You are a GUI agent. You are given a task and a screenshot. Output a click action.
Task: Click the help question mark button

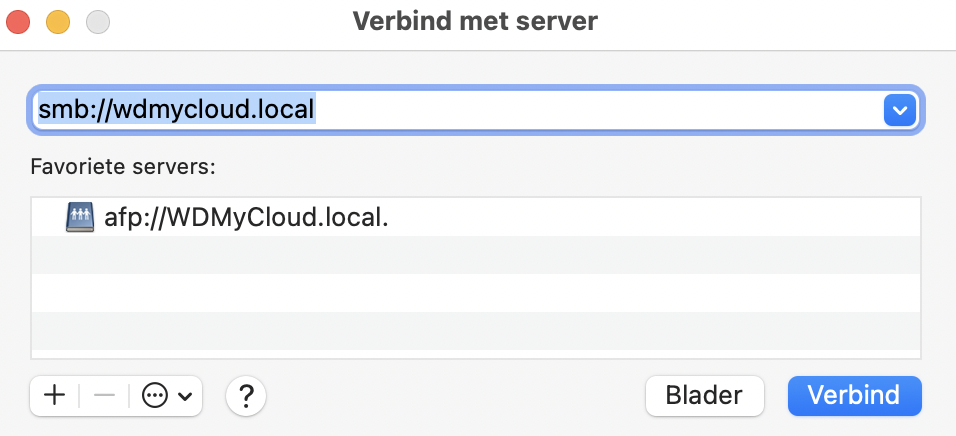(x=246, y=396)
